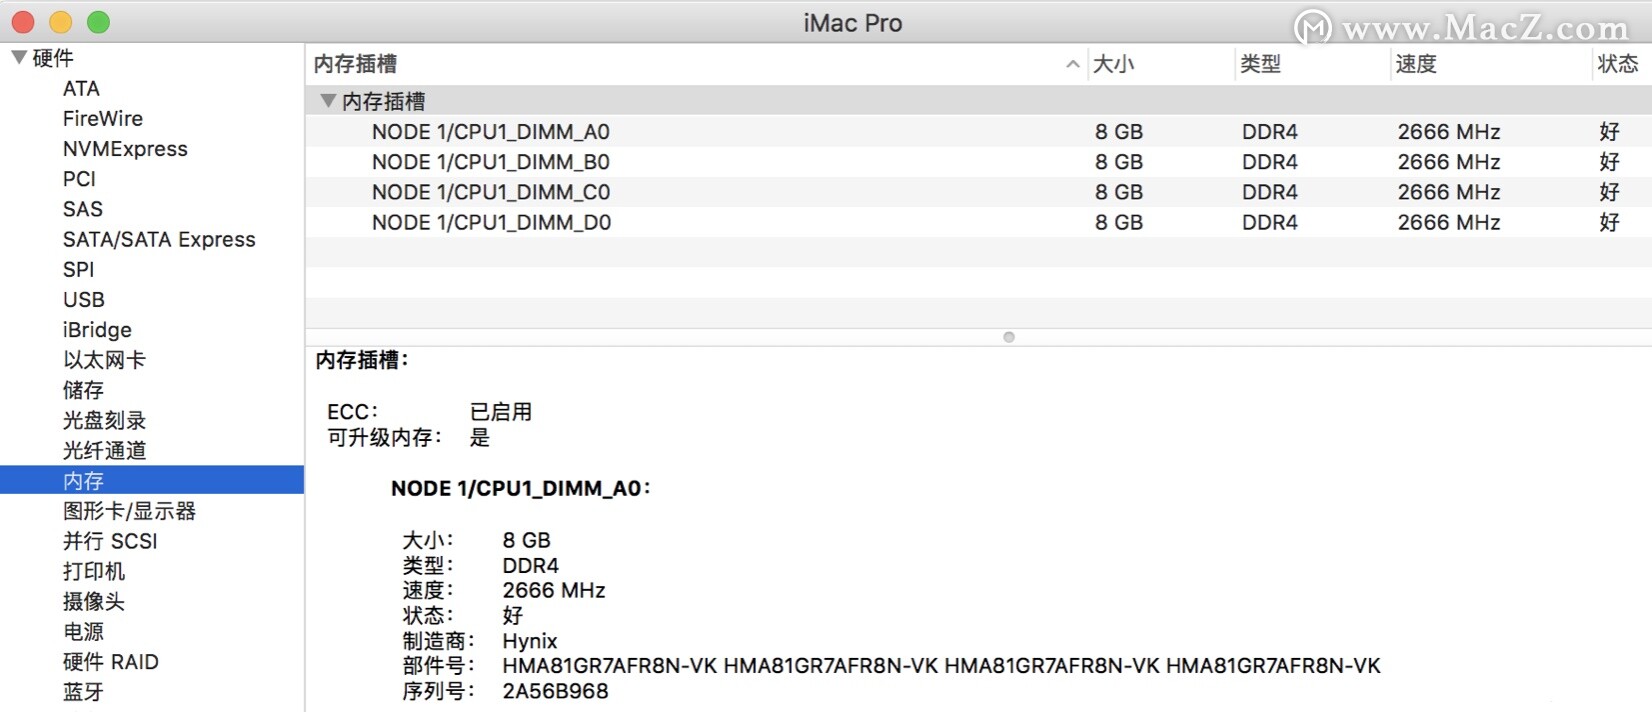Toggle sort arrow on 内存插槽 column

(x=1072, y=64)
